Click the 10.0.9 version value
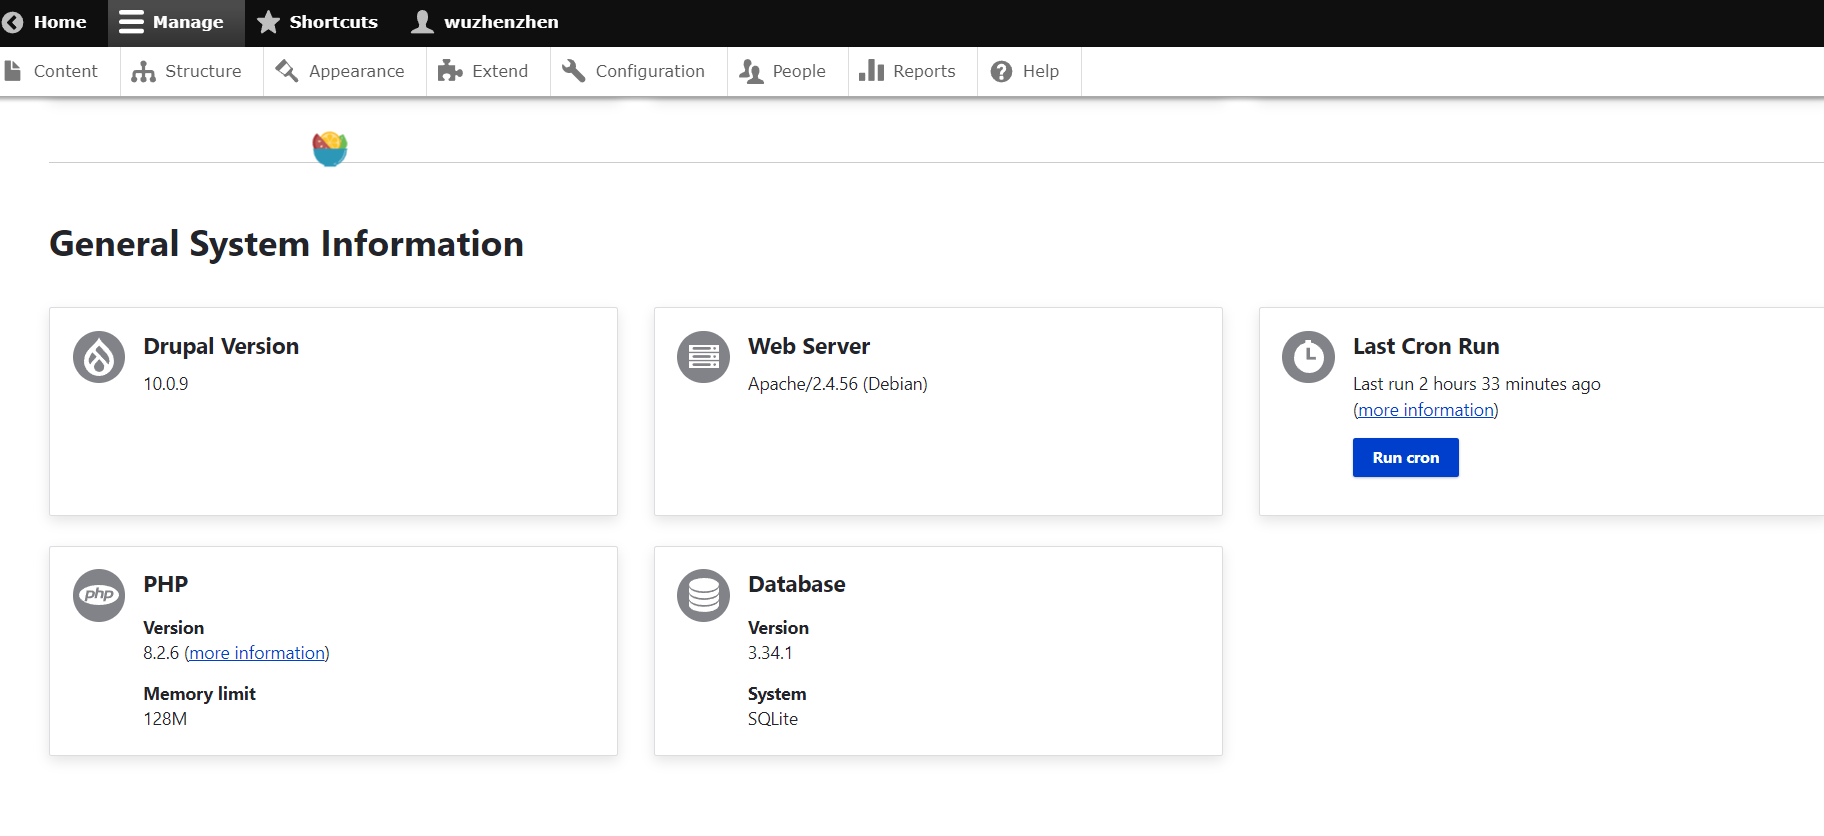This screenshot has height=836, width=1824. pyautogui.click(x=166, y=384)
